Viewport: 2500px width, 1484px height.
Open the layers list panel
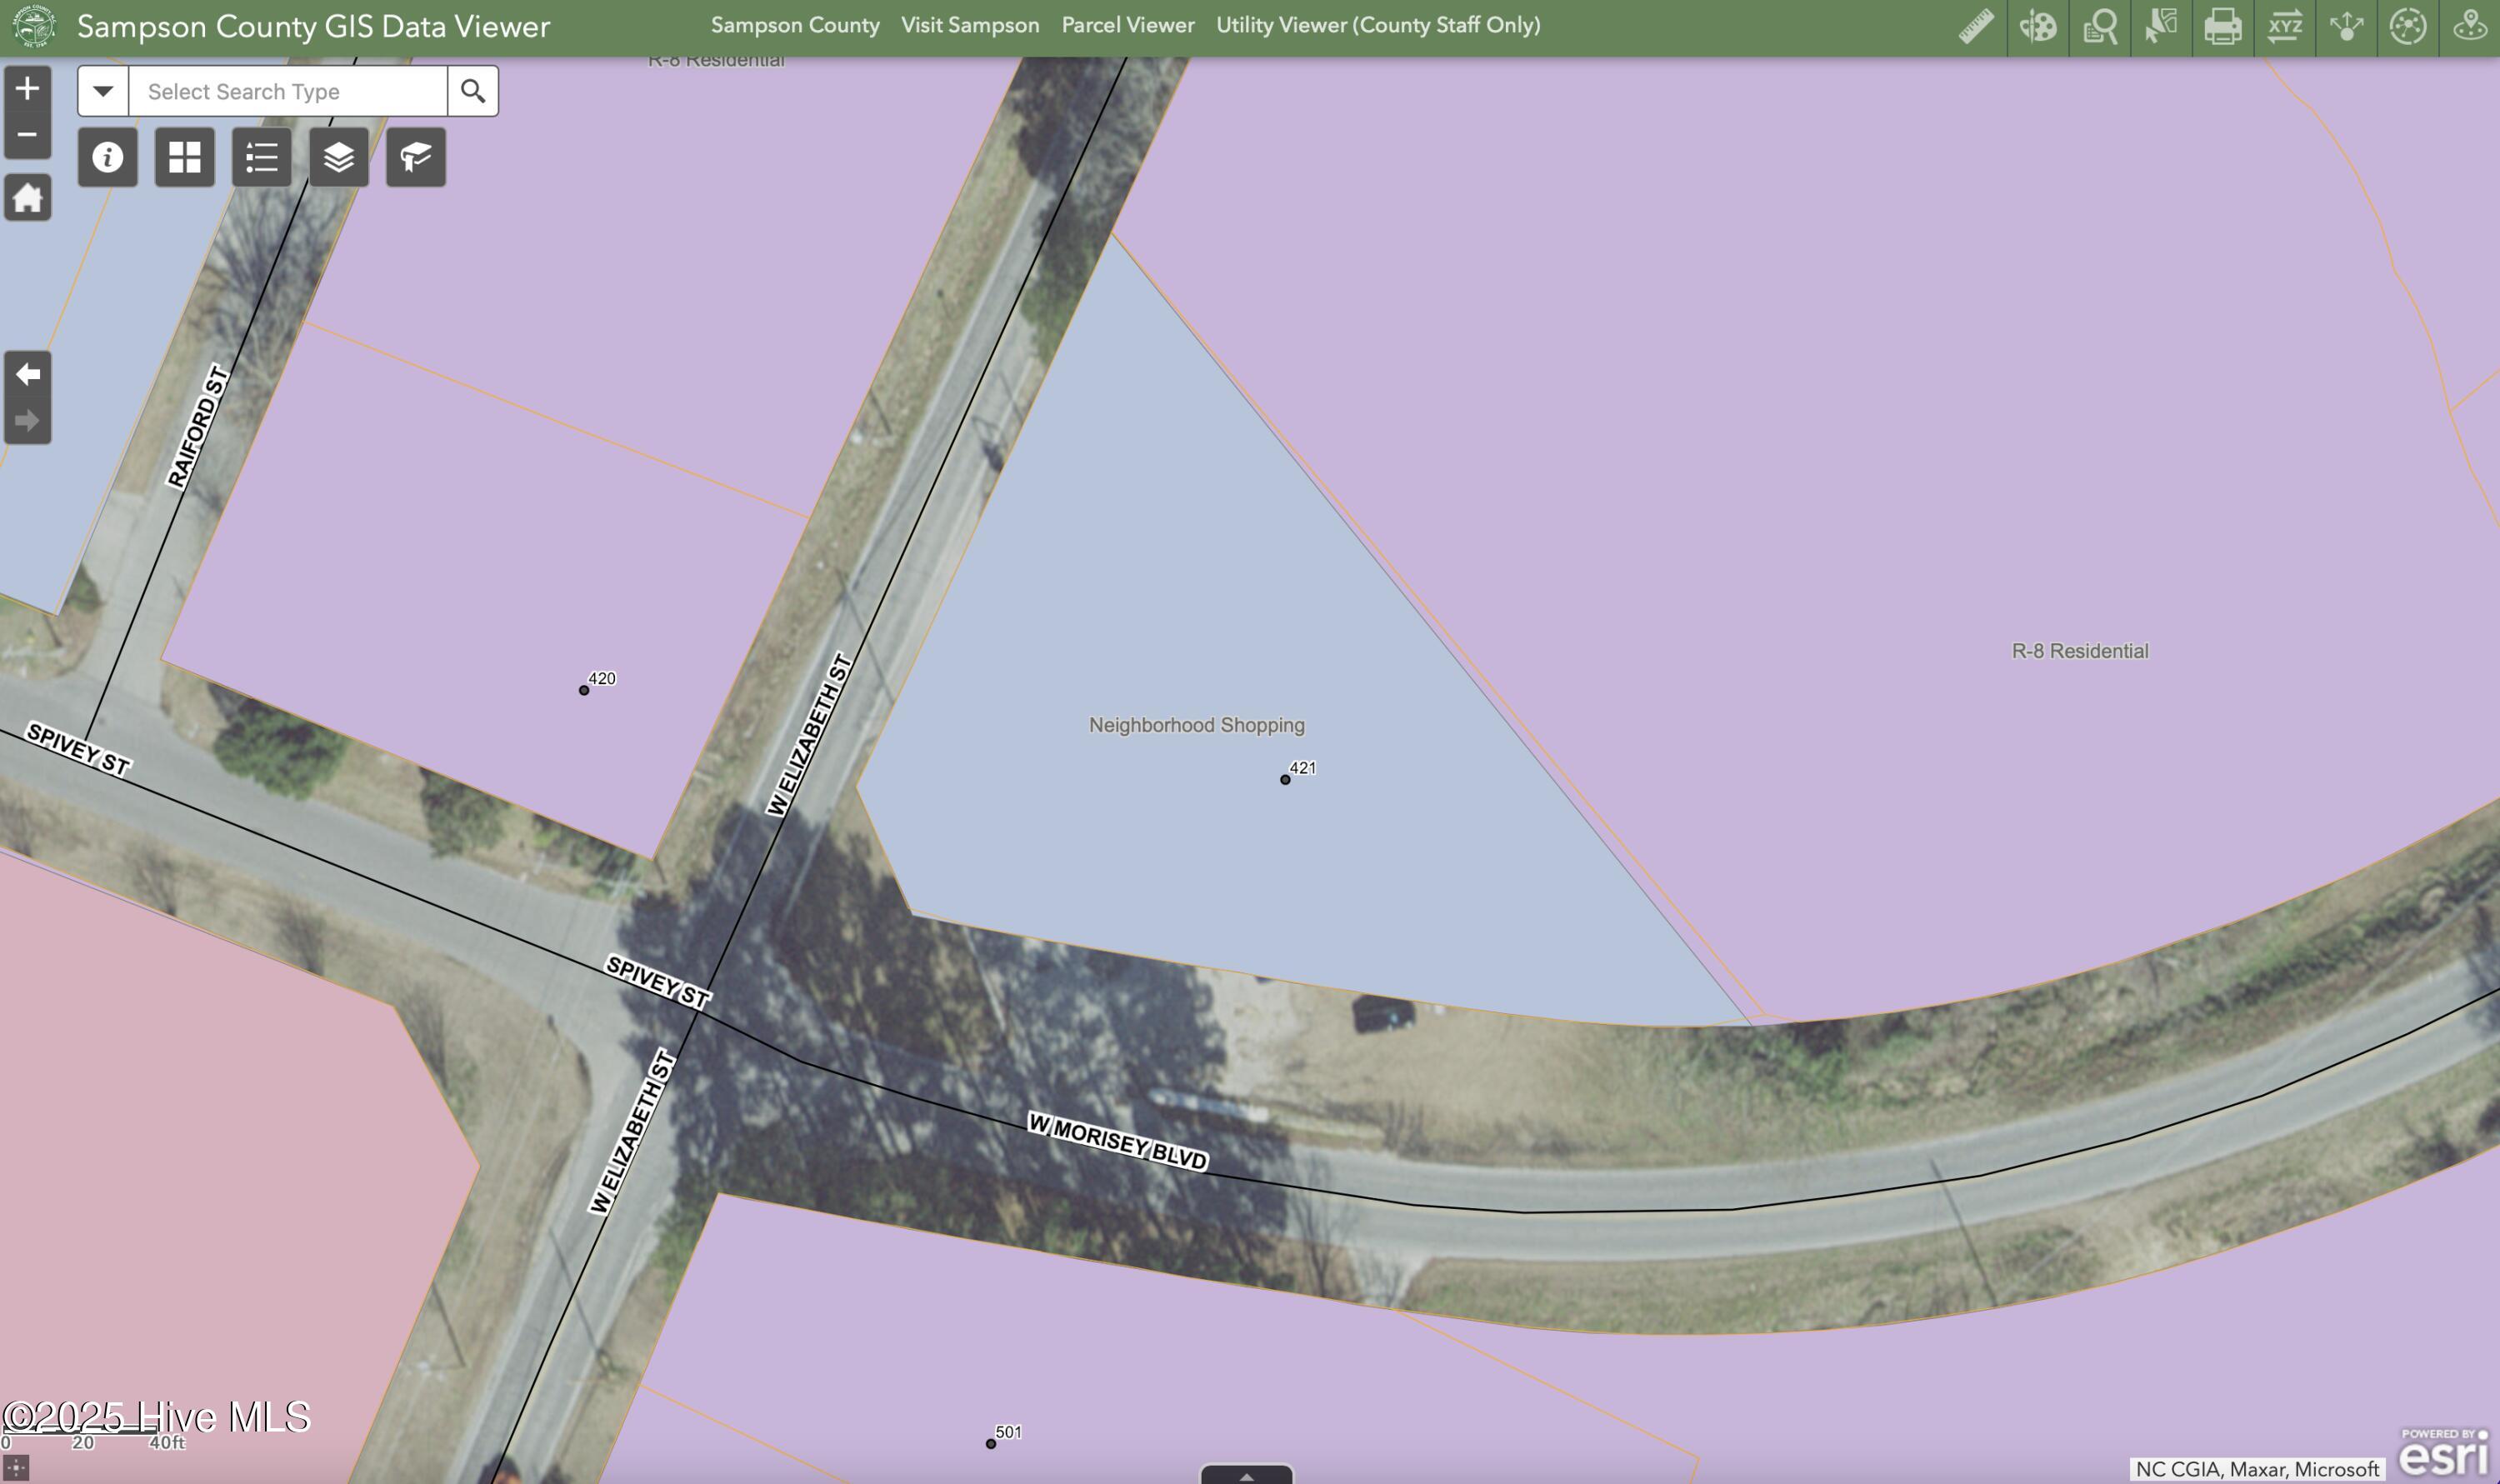339,157
